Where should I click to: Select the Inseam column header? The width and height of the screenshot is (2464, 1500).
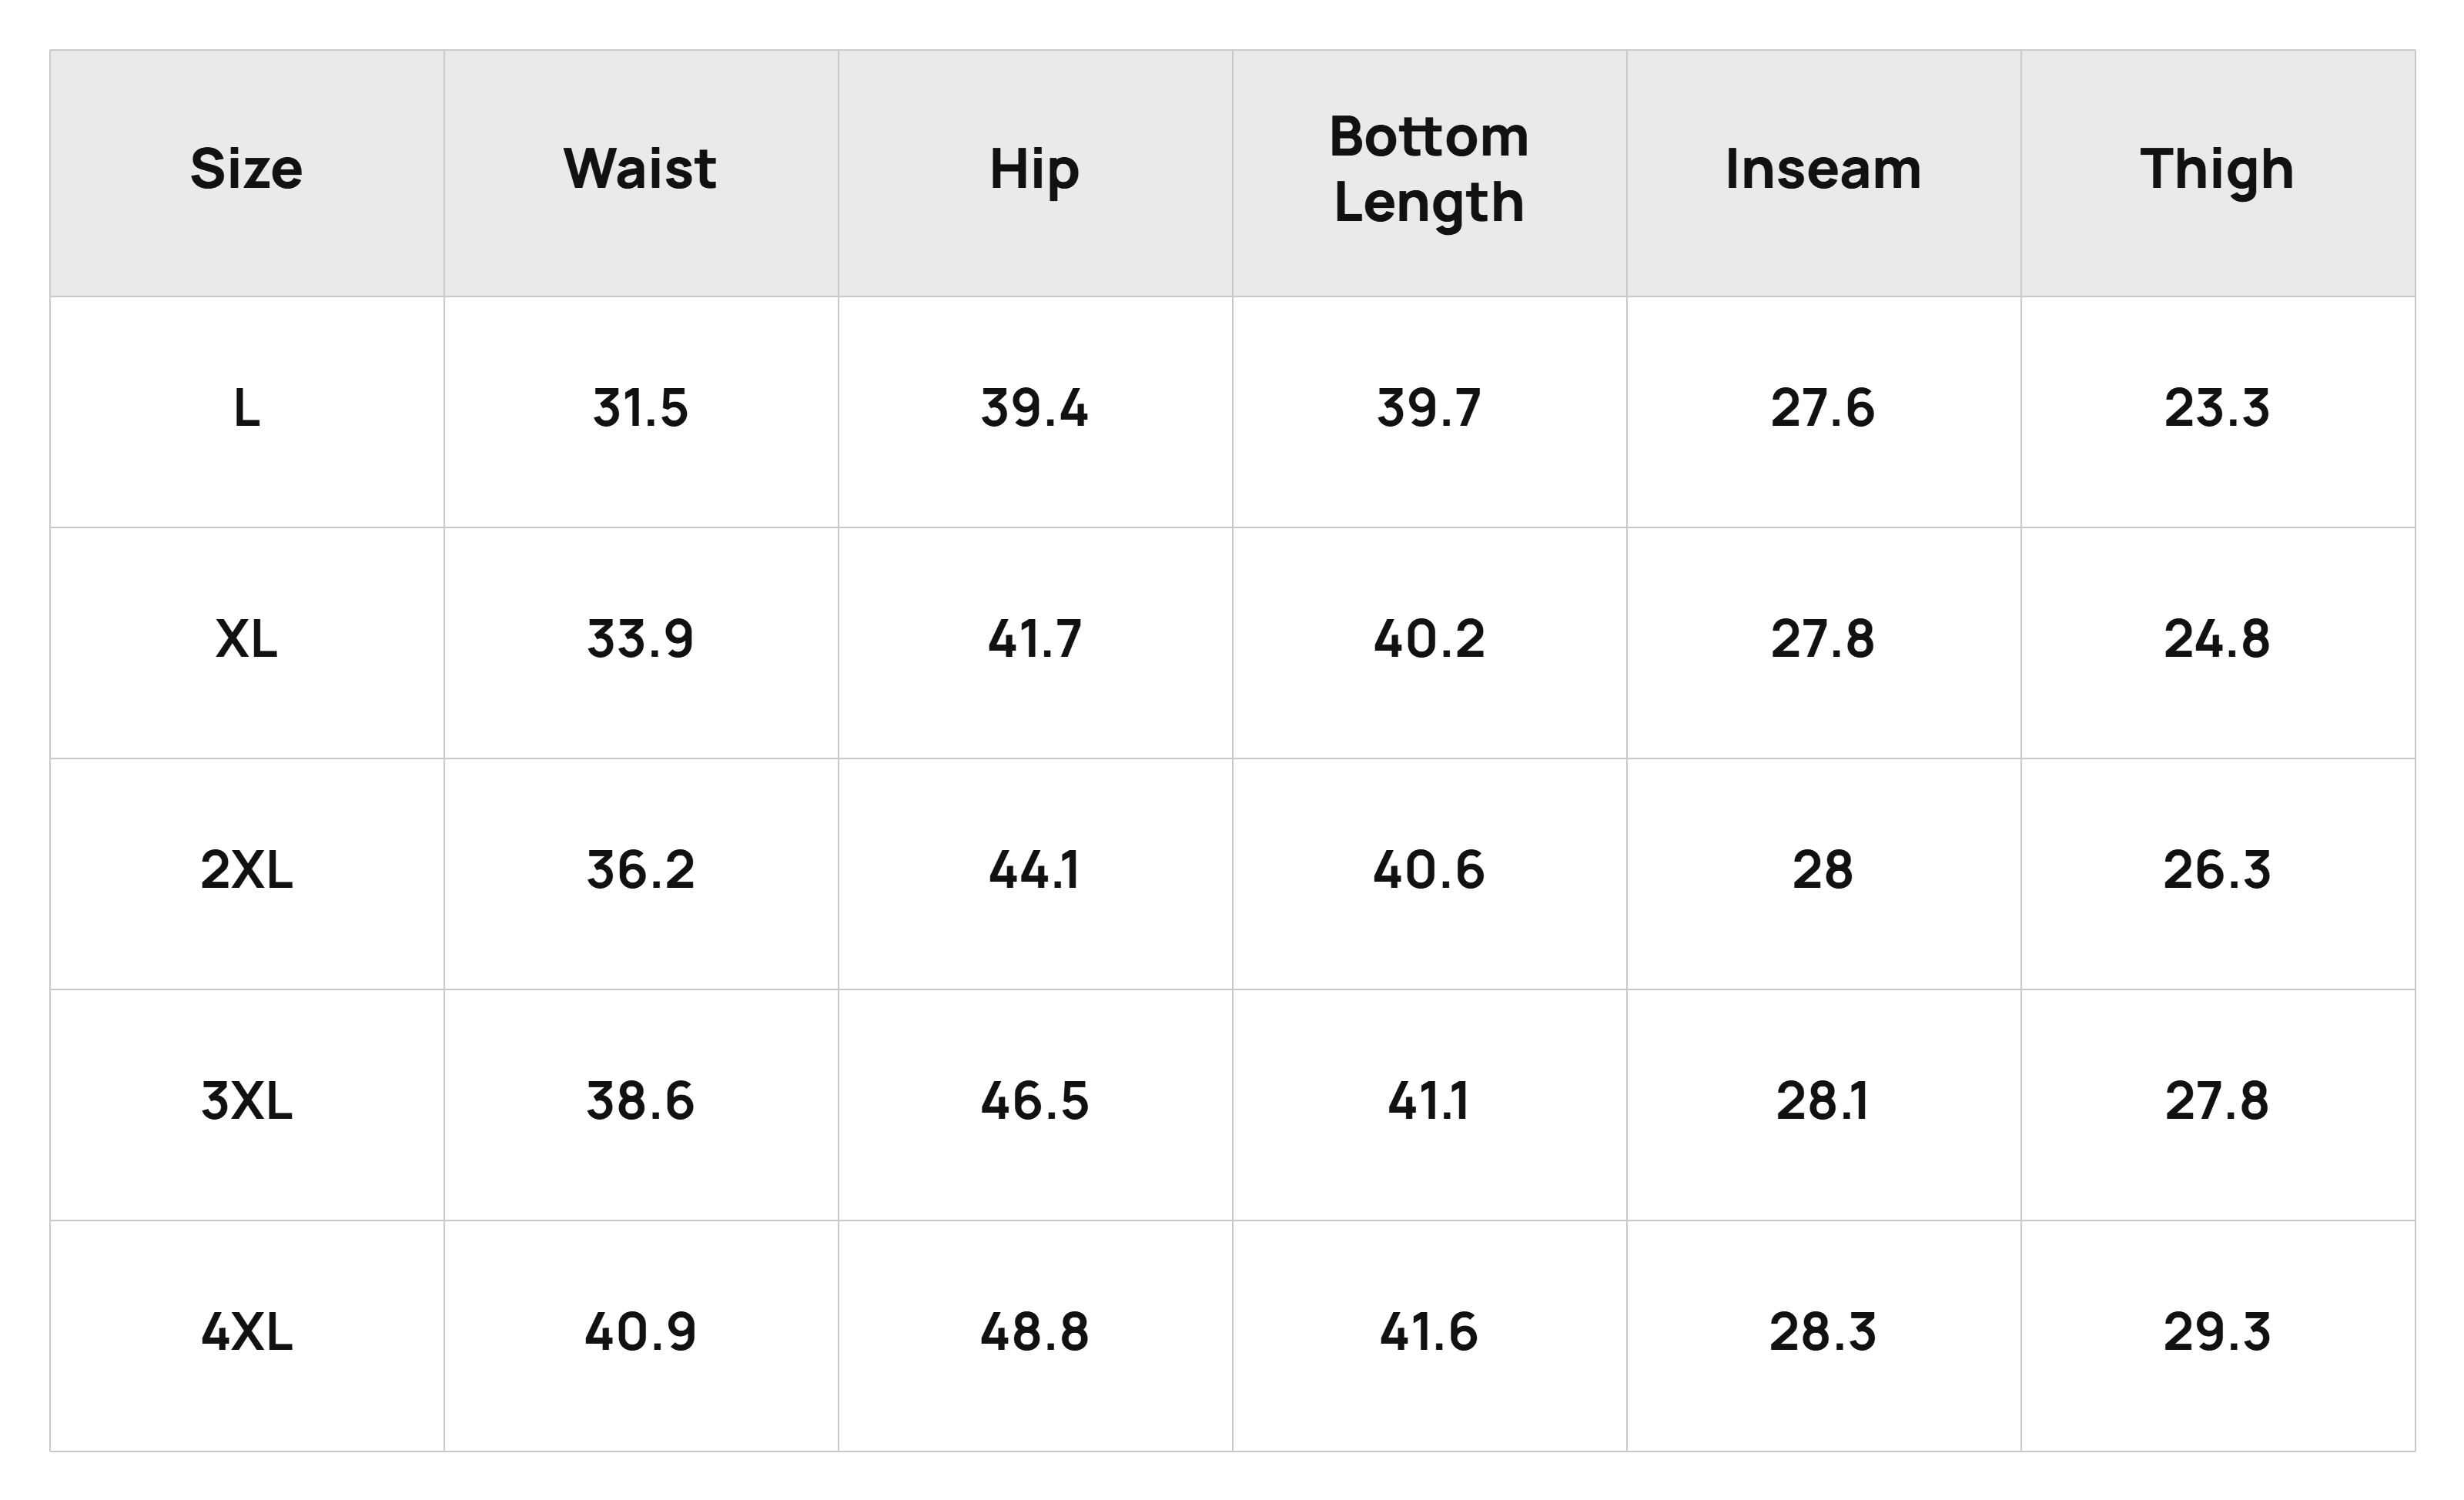coord(1823,172)
